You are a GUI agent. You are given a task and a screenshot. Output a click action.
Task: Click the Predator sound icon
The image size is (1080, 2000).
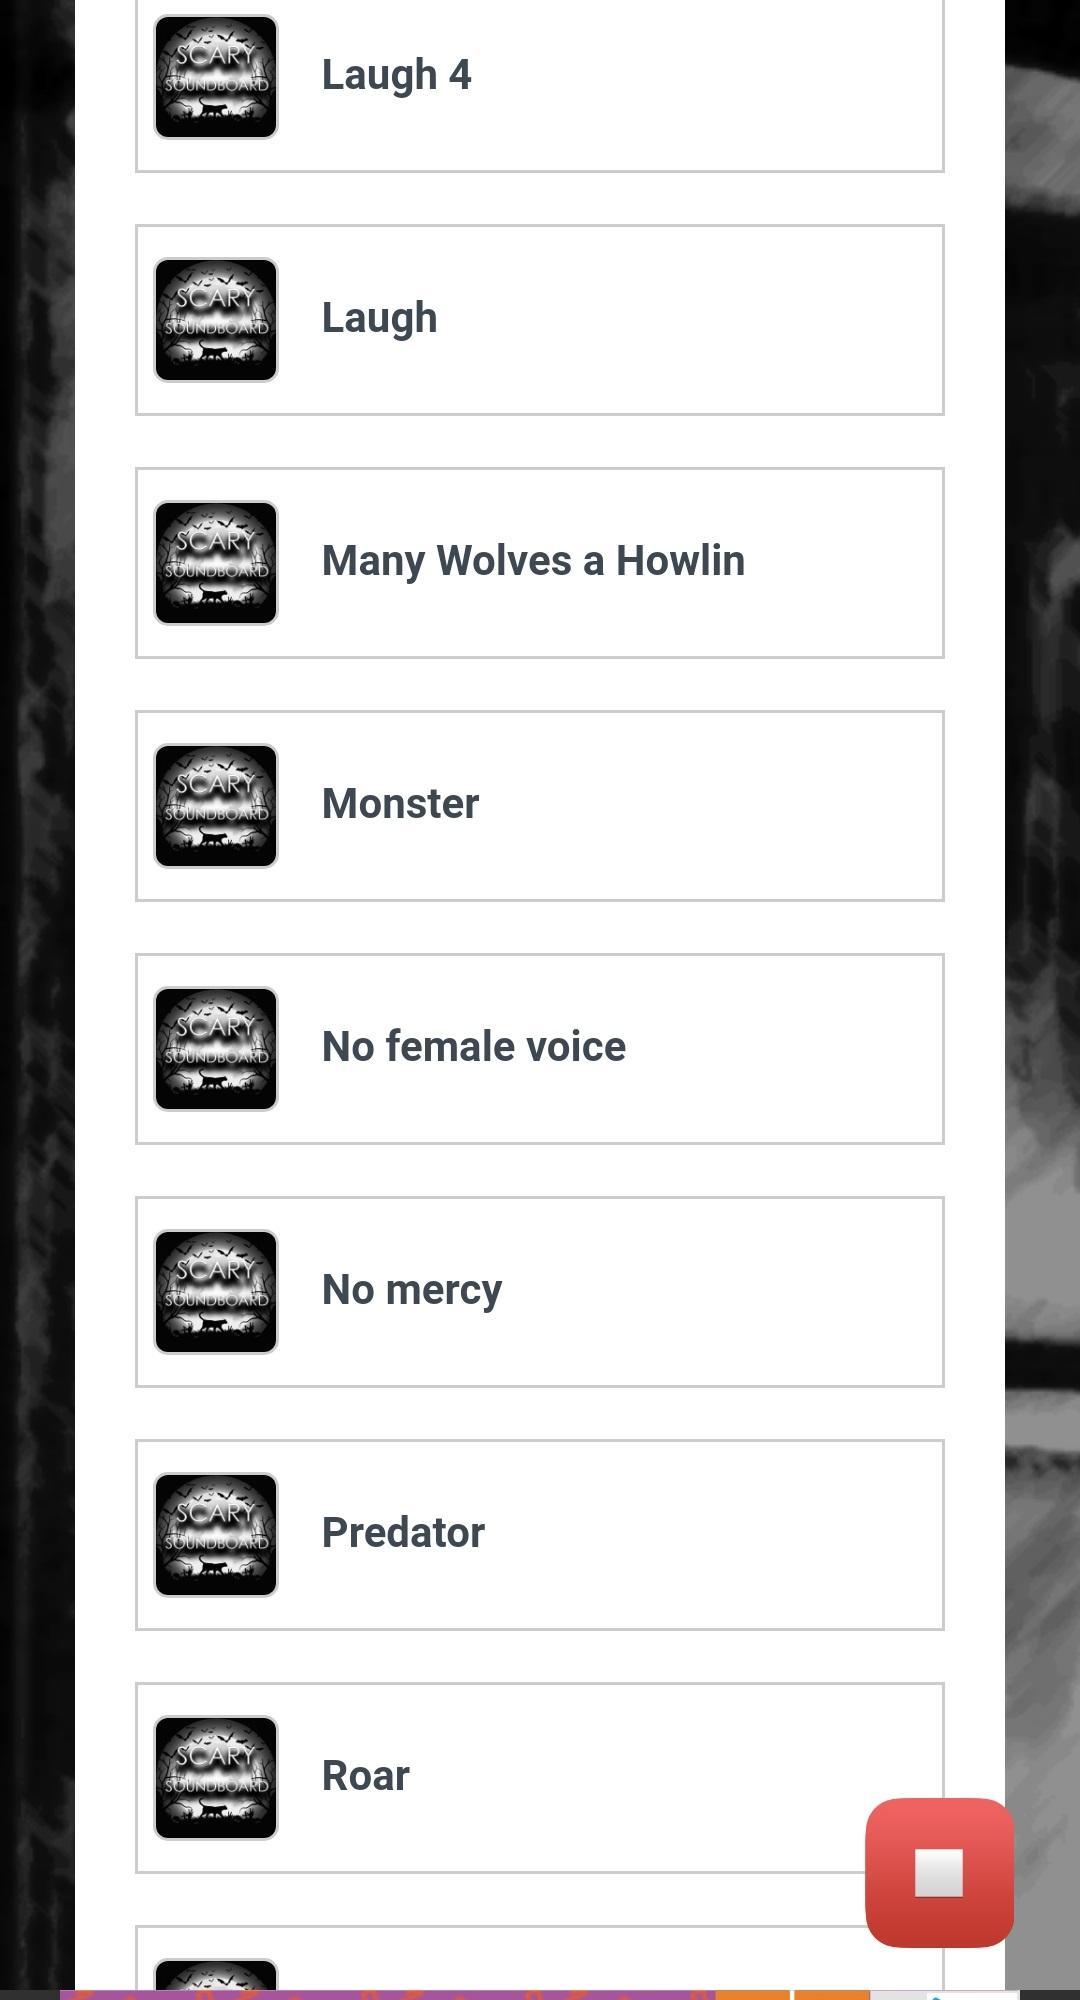point(216,1535)
